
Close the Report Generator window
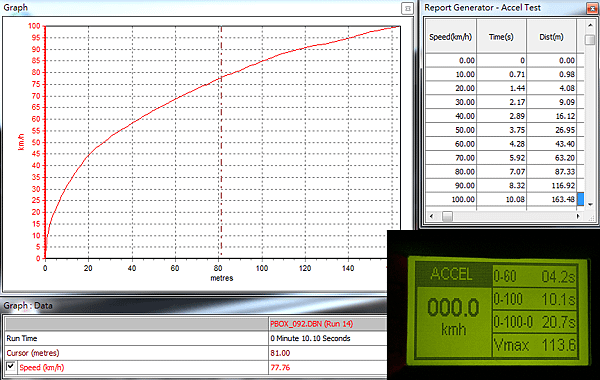pyautogui.click(x=592, y=8)
